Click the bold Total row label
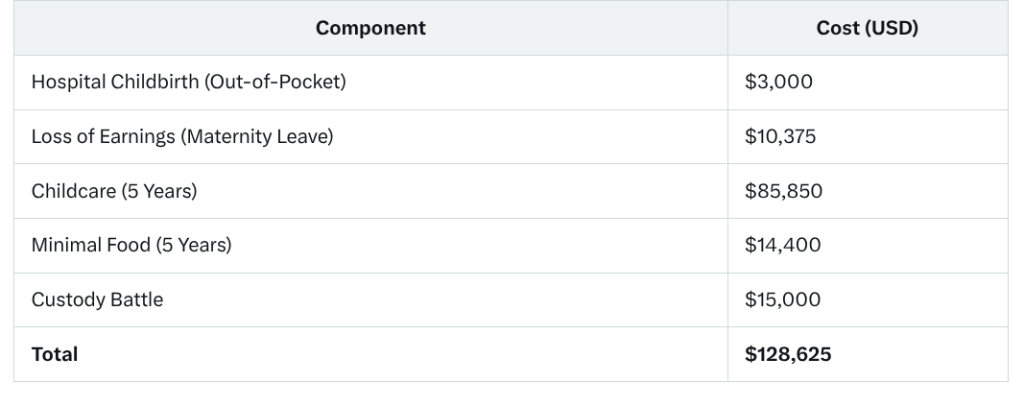The width and height of the screenshot is (1024, 406). 55,354
